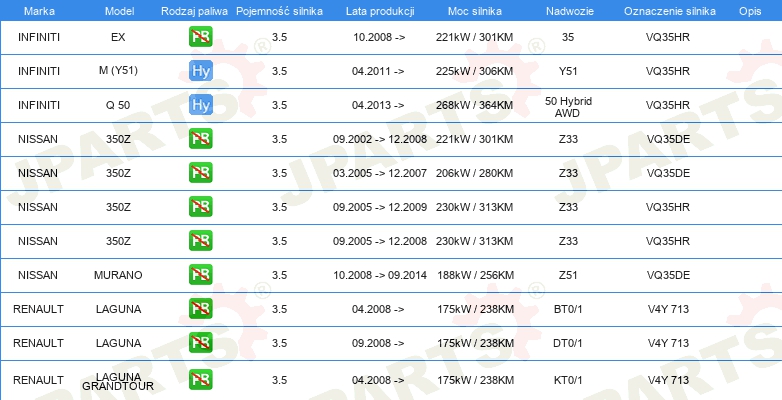Click the Oznaczenie silnika column header
Image resolution: width=782 pixels, height=400 pixels.
tap(669, 11)
